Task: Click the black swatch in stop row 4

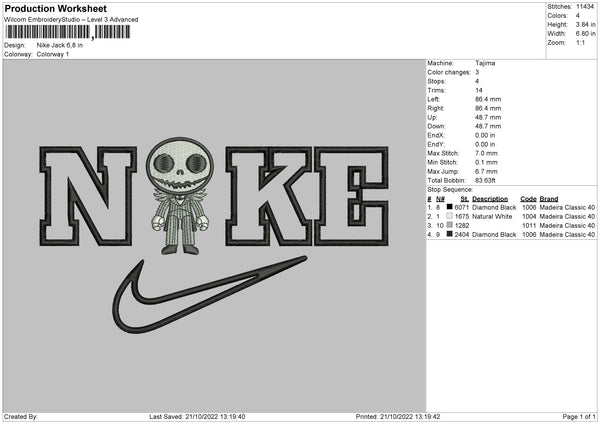Action: 450,234
